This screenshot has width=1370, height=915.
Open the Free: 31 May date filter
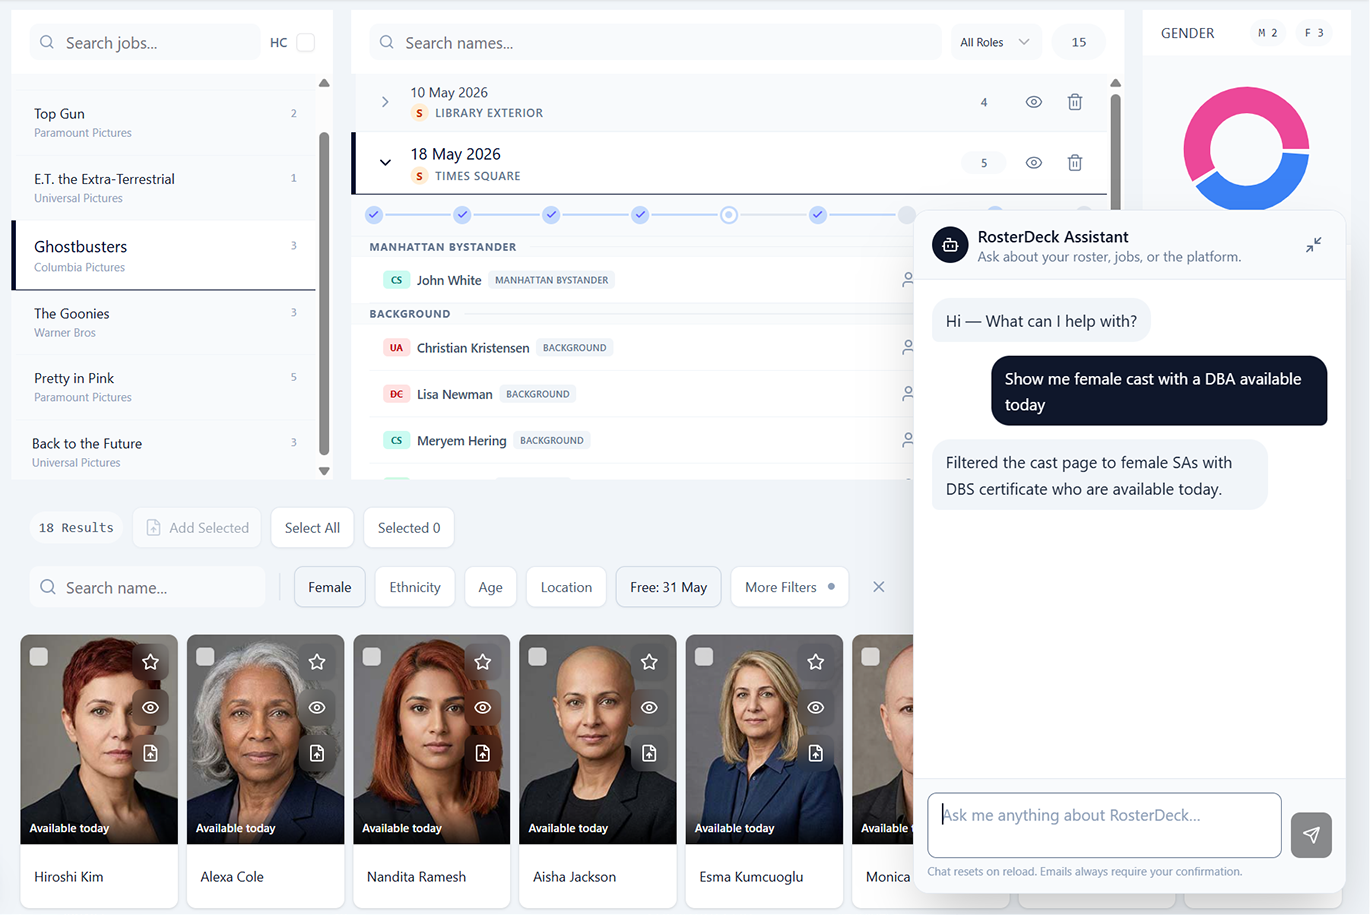[668, 587]
